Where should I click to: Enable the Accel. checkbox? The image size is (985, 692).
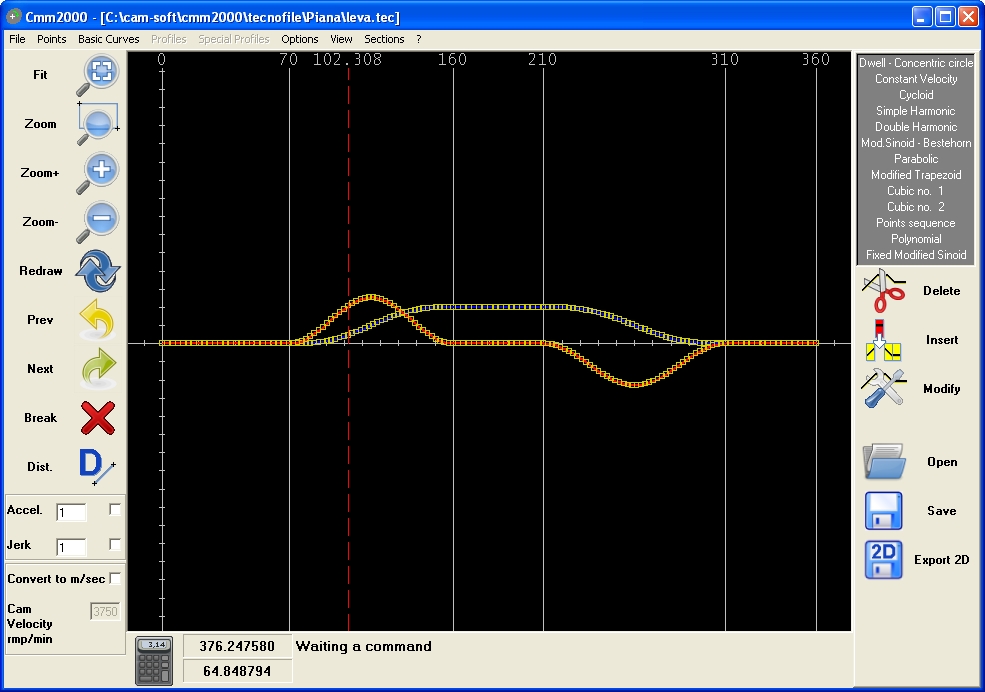click(115, 510)
